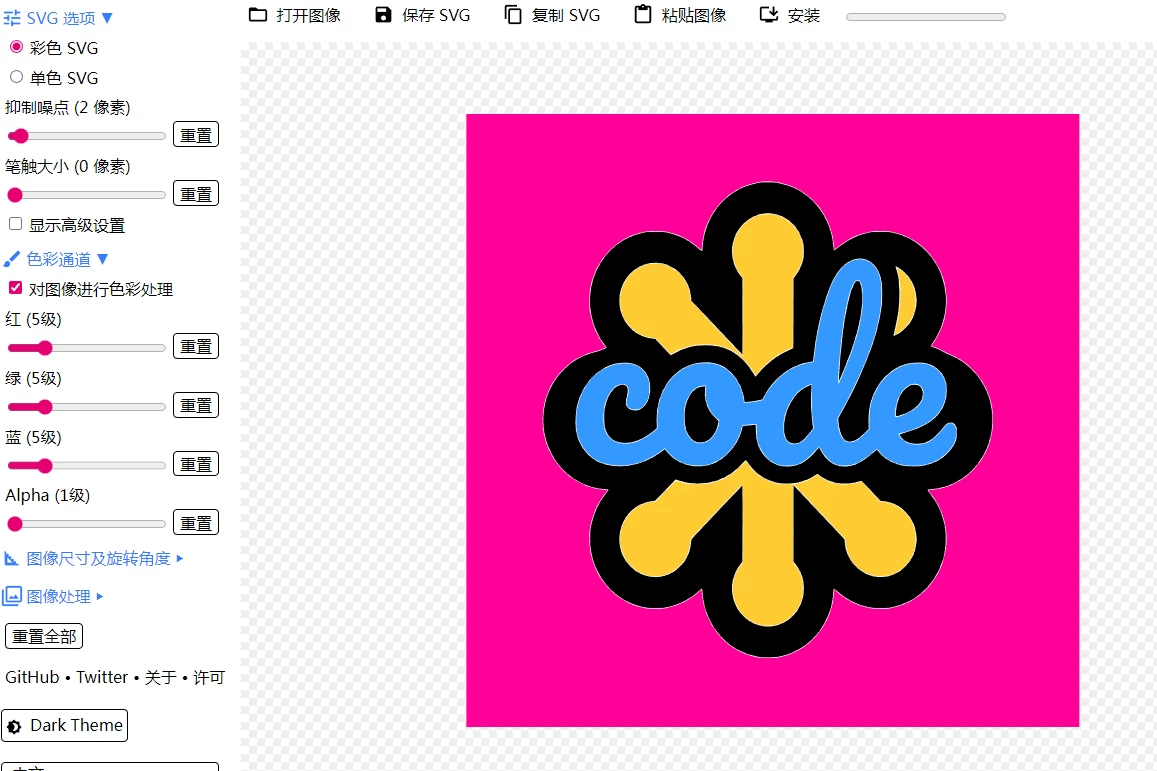Disable 对图像进行色彩处理 checkbox
The width and height of the screenshot is (1157, 771).
[14, 288]
